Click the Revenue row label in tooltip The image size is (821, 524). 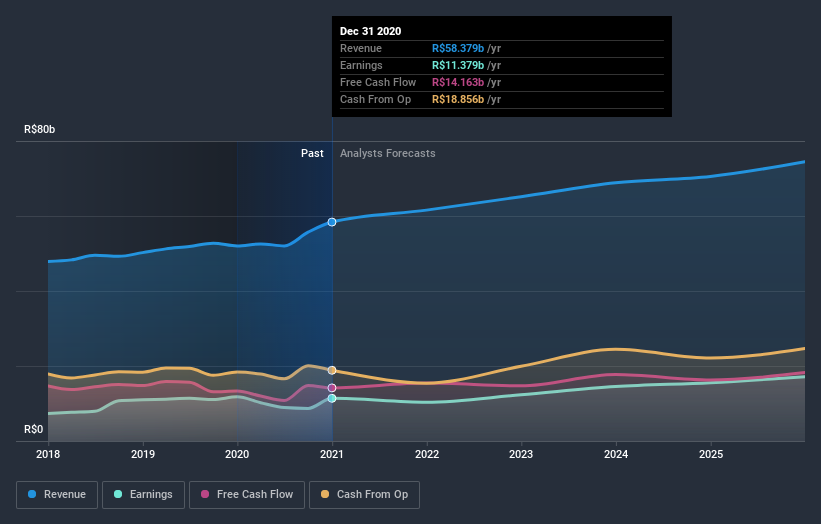coord(361,48)
